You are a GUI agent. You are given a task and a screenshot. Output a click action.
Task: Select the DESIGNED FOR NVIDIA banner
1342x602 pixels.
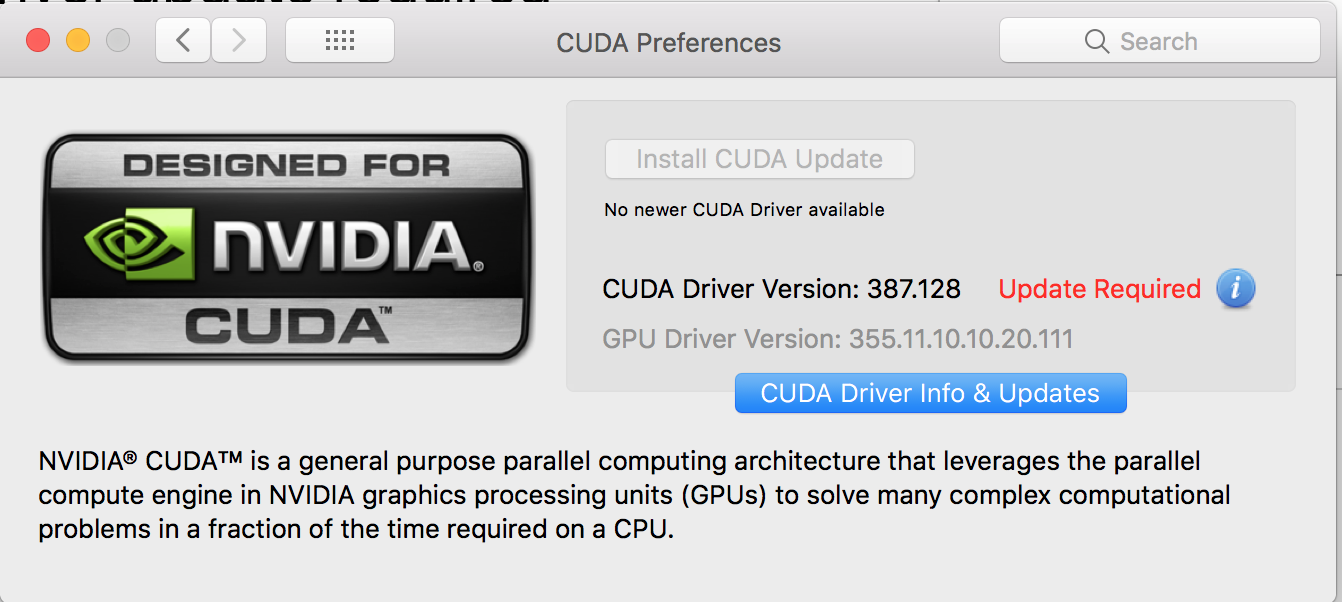(287, 167)
